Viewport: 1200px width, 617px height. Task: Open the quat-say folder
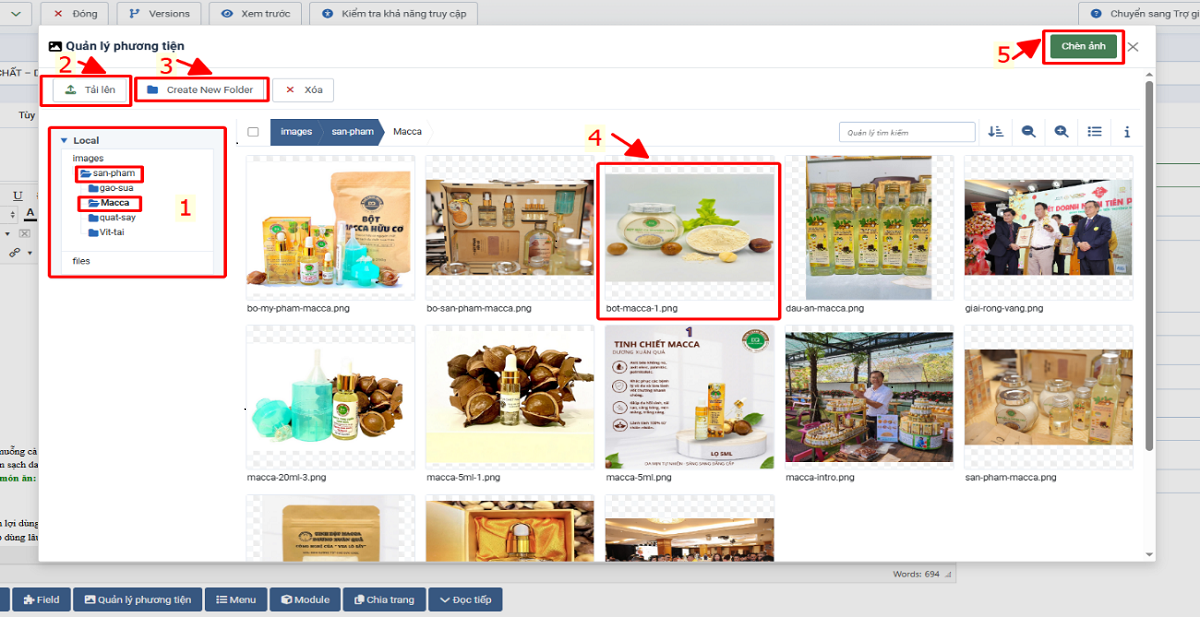click(117, 217)
